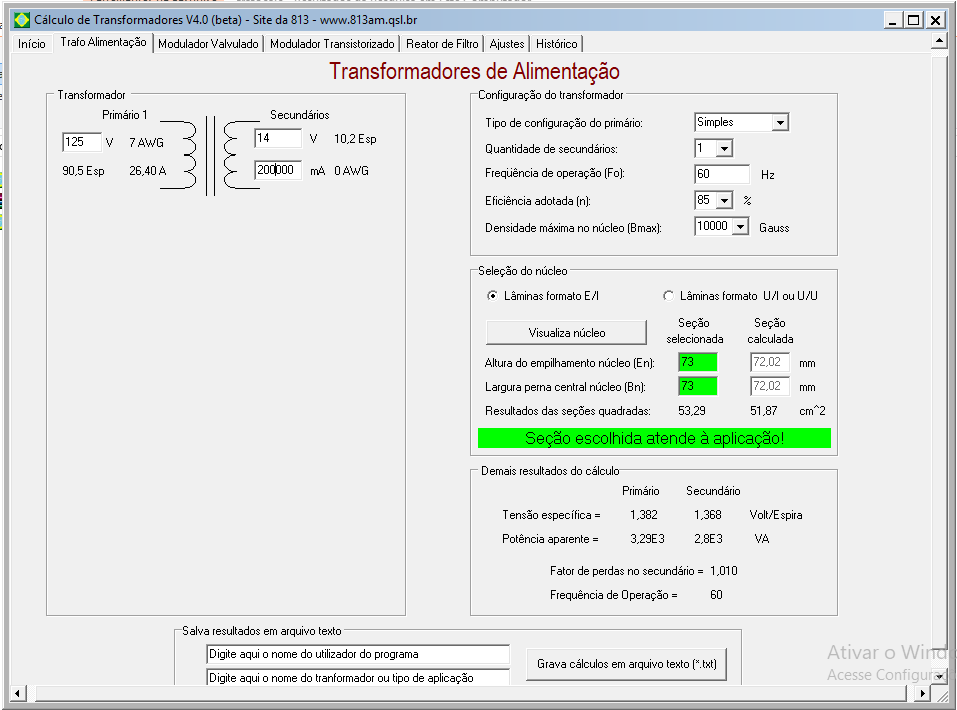This screenshot has width=957, height=710.
Task: Click 26,40 A primary current text
Action: coord(148,171)
